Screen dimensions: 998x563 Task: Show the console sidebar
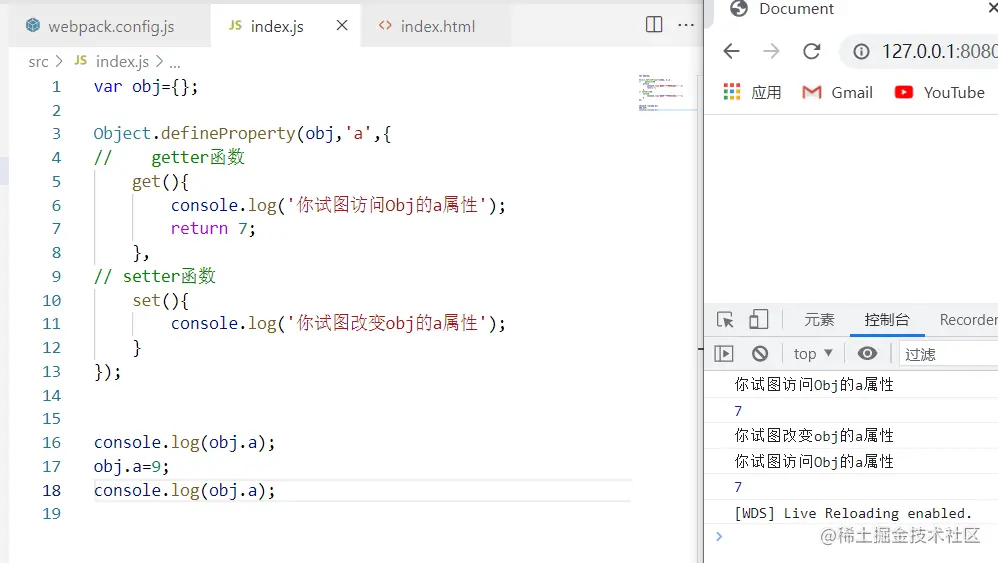pyautogui.click(x=724, y=354)
